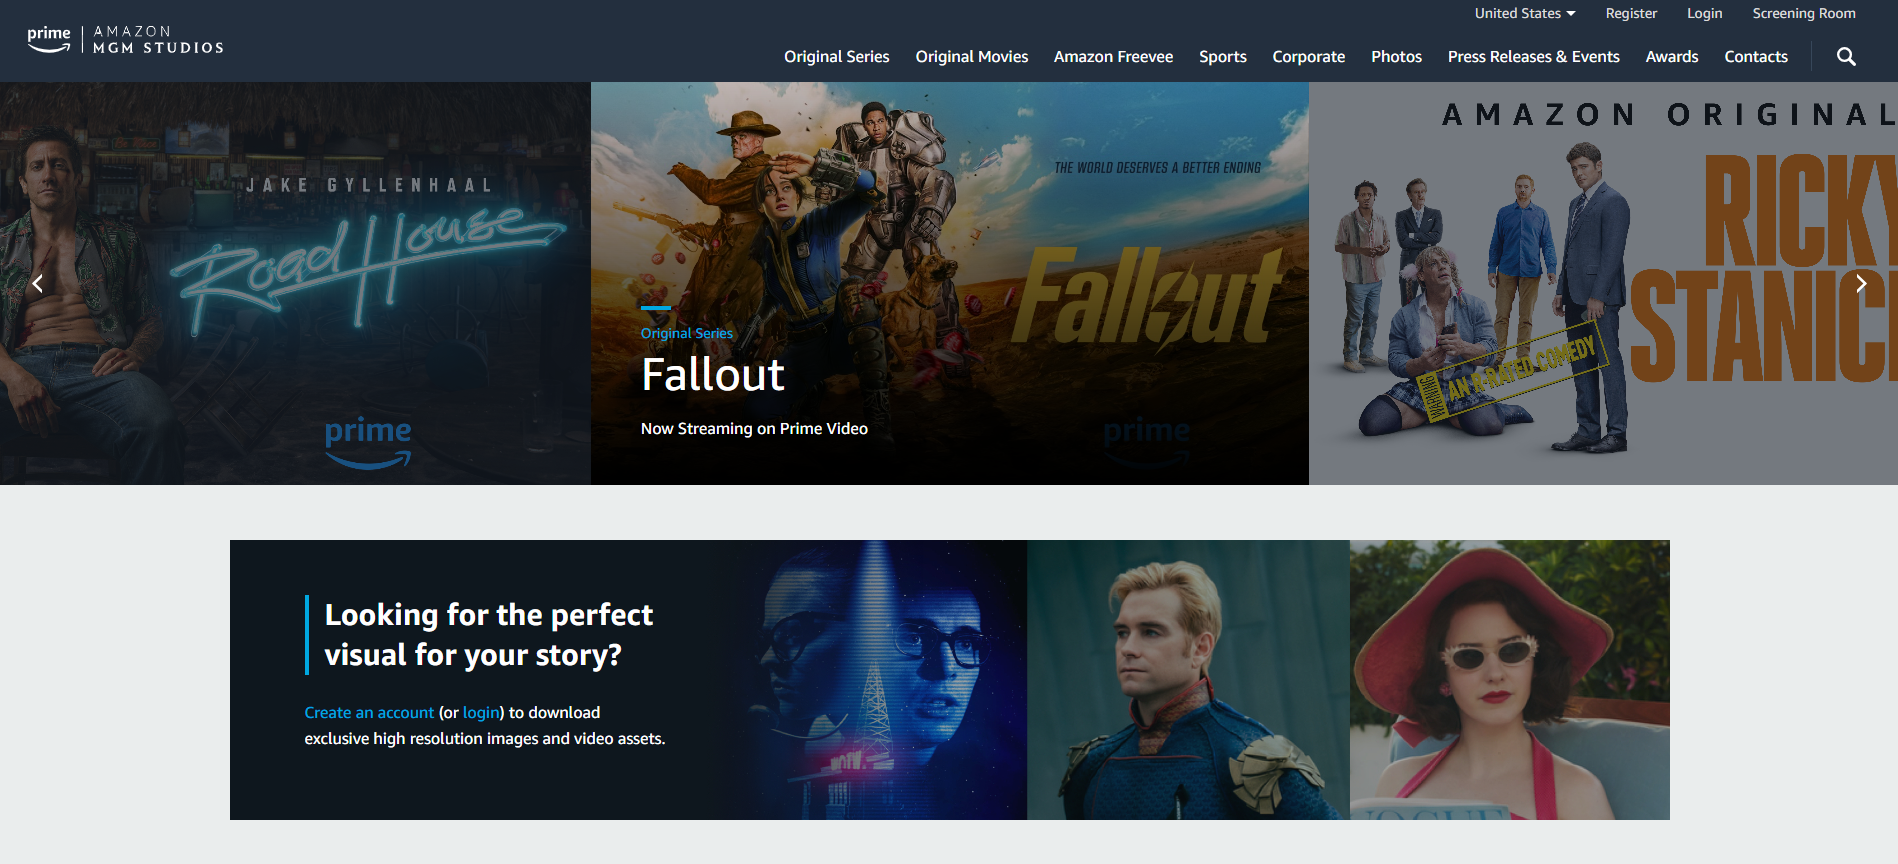
Task: Visit the Awards page
Action: point(1671,57)
